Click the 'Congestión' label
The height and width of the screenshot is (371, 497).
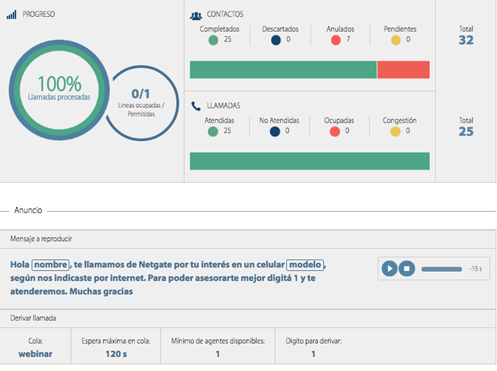click(x=400, y=120)
